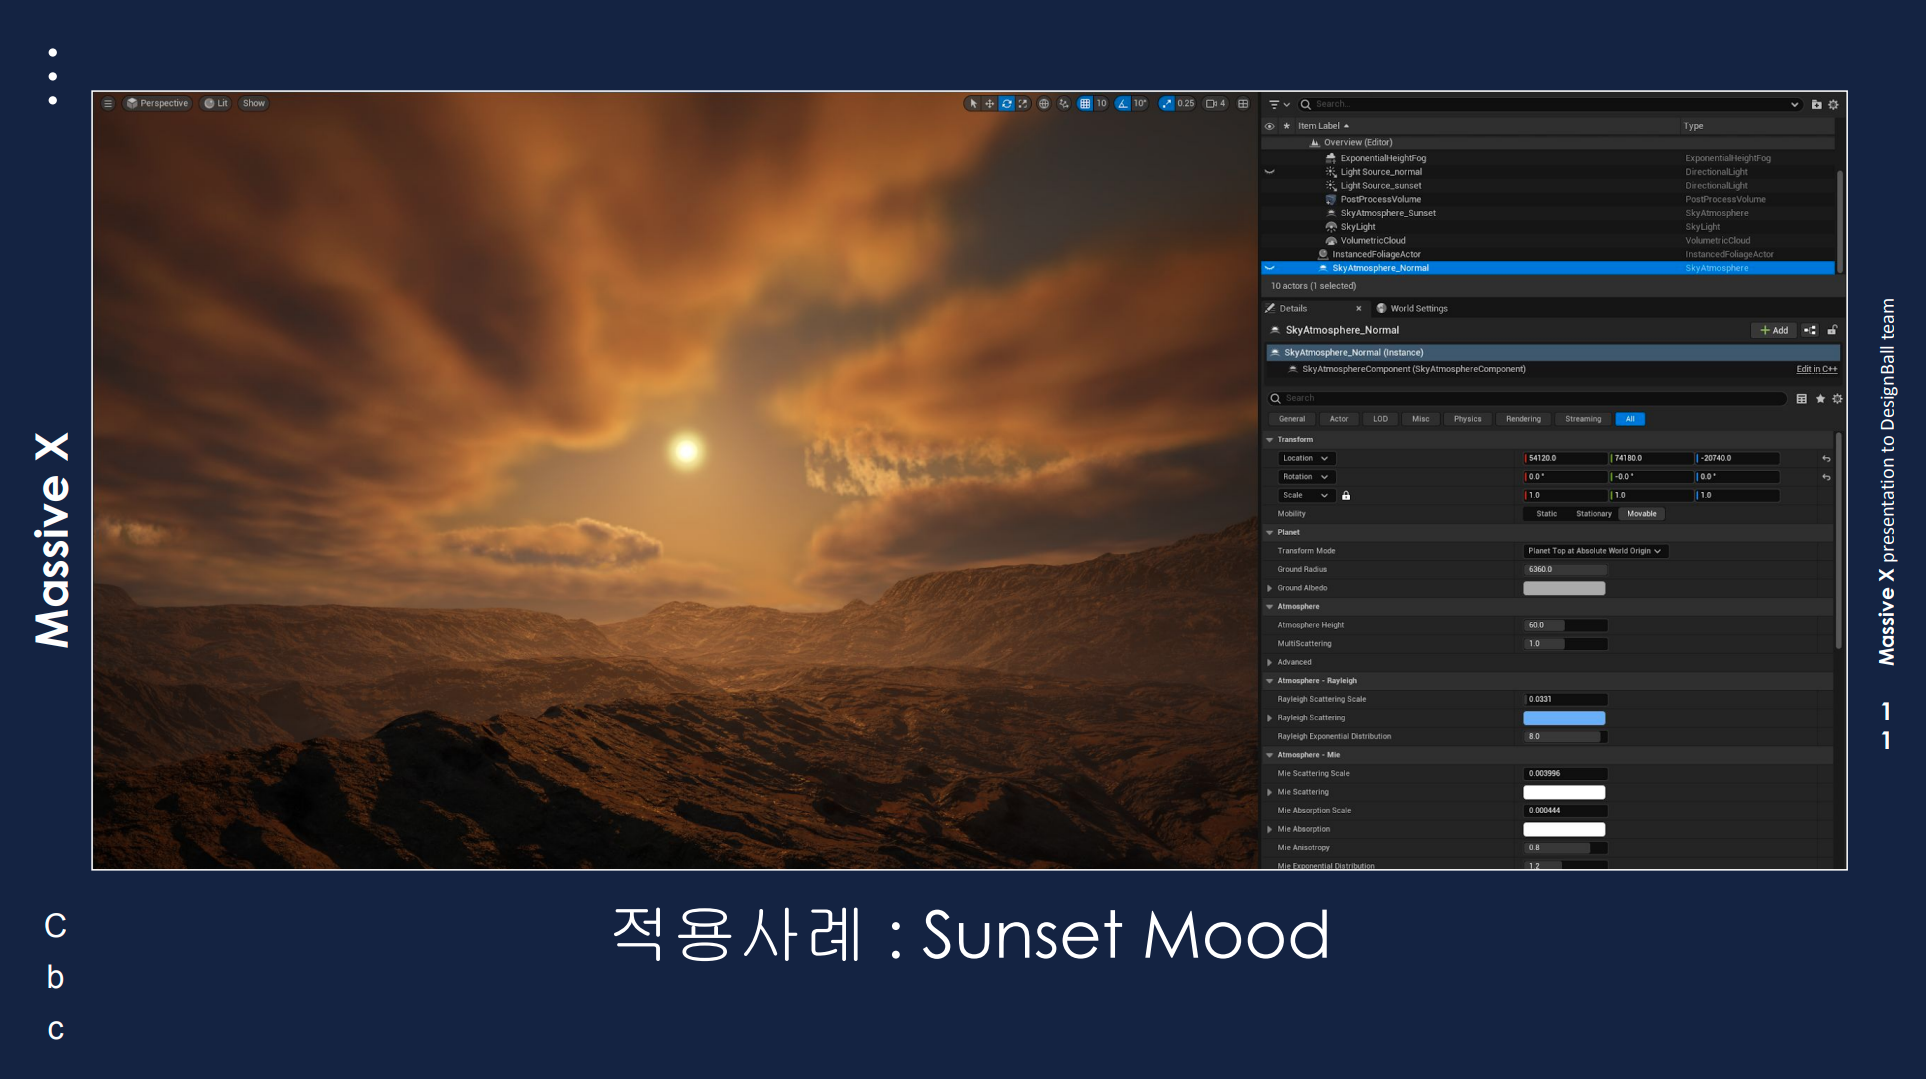Click the scale lock icon
1926x1079 pixels.
1346,496
